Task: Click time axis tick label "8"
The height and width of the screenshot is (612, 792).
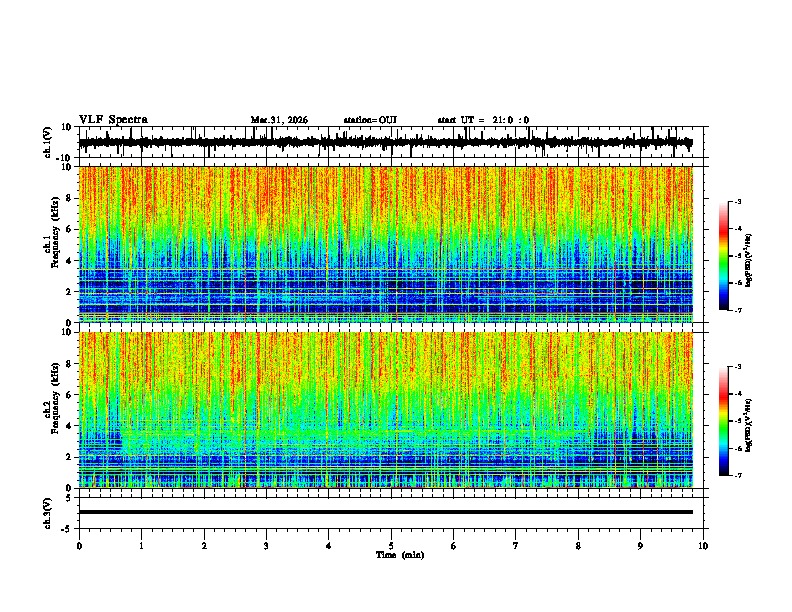Action: tap(578, 546)
